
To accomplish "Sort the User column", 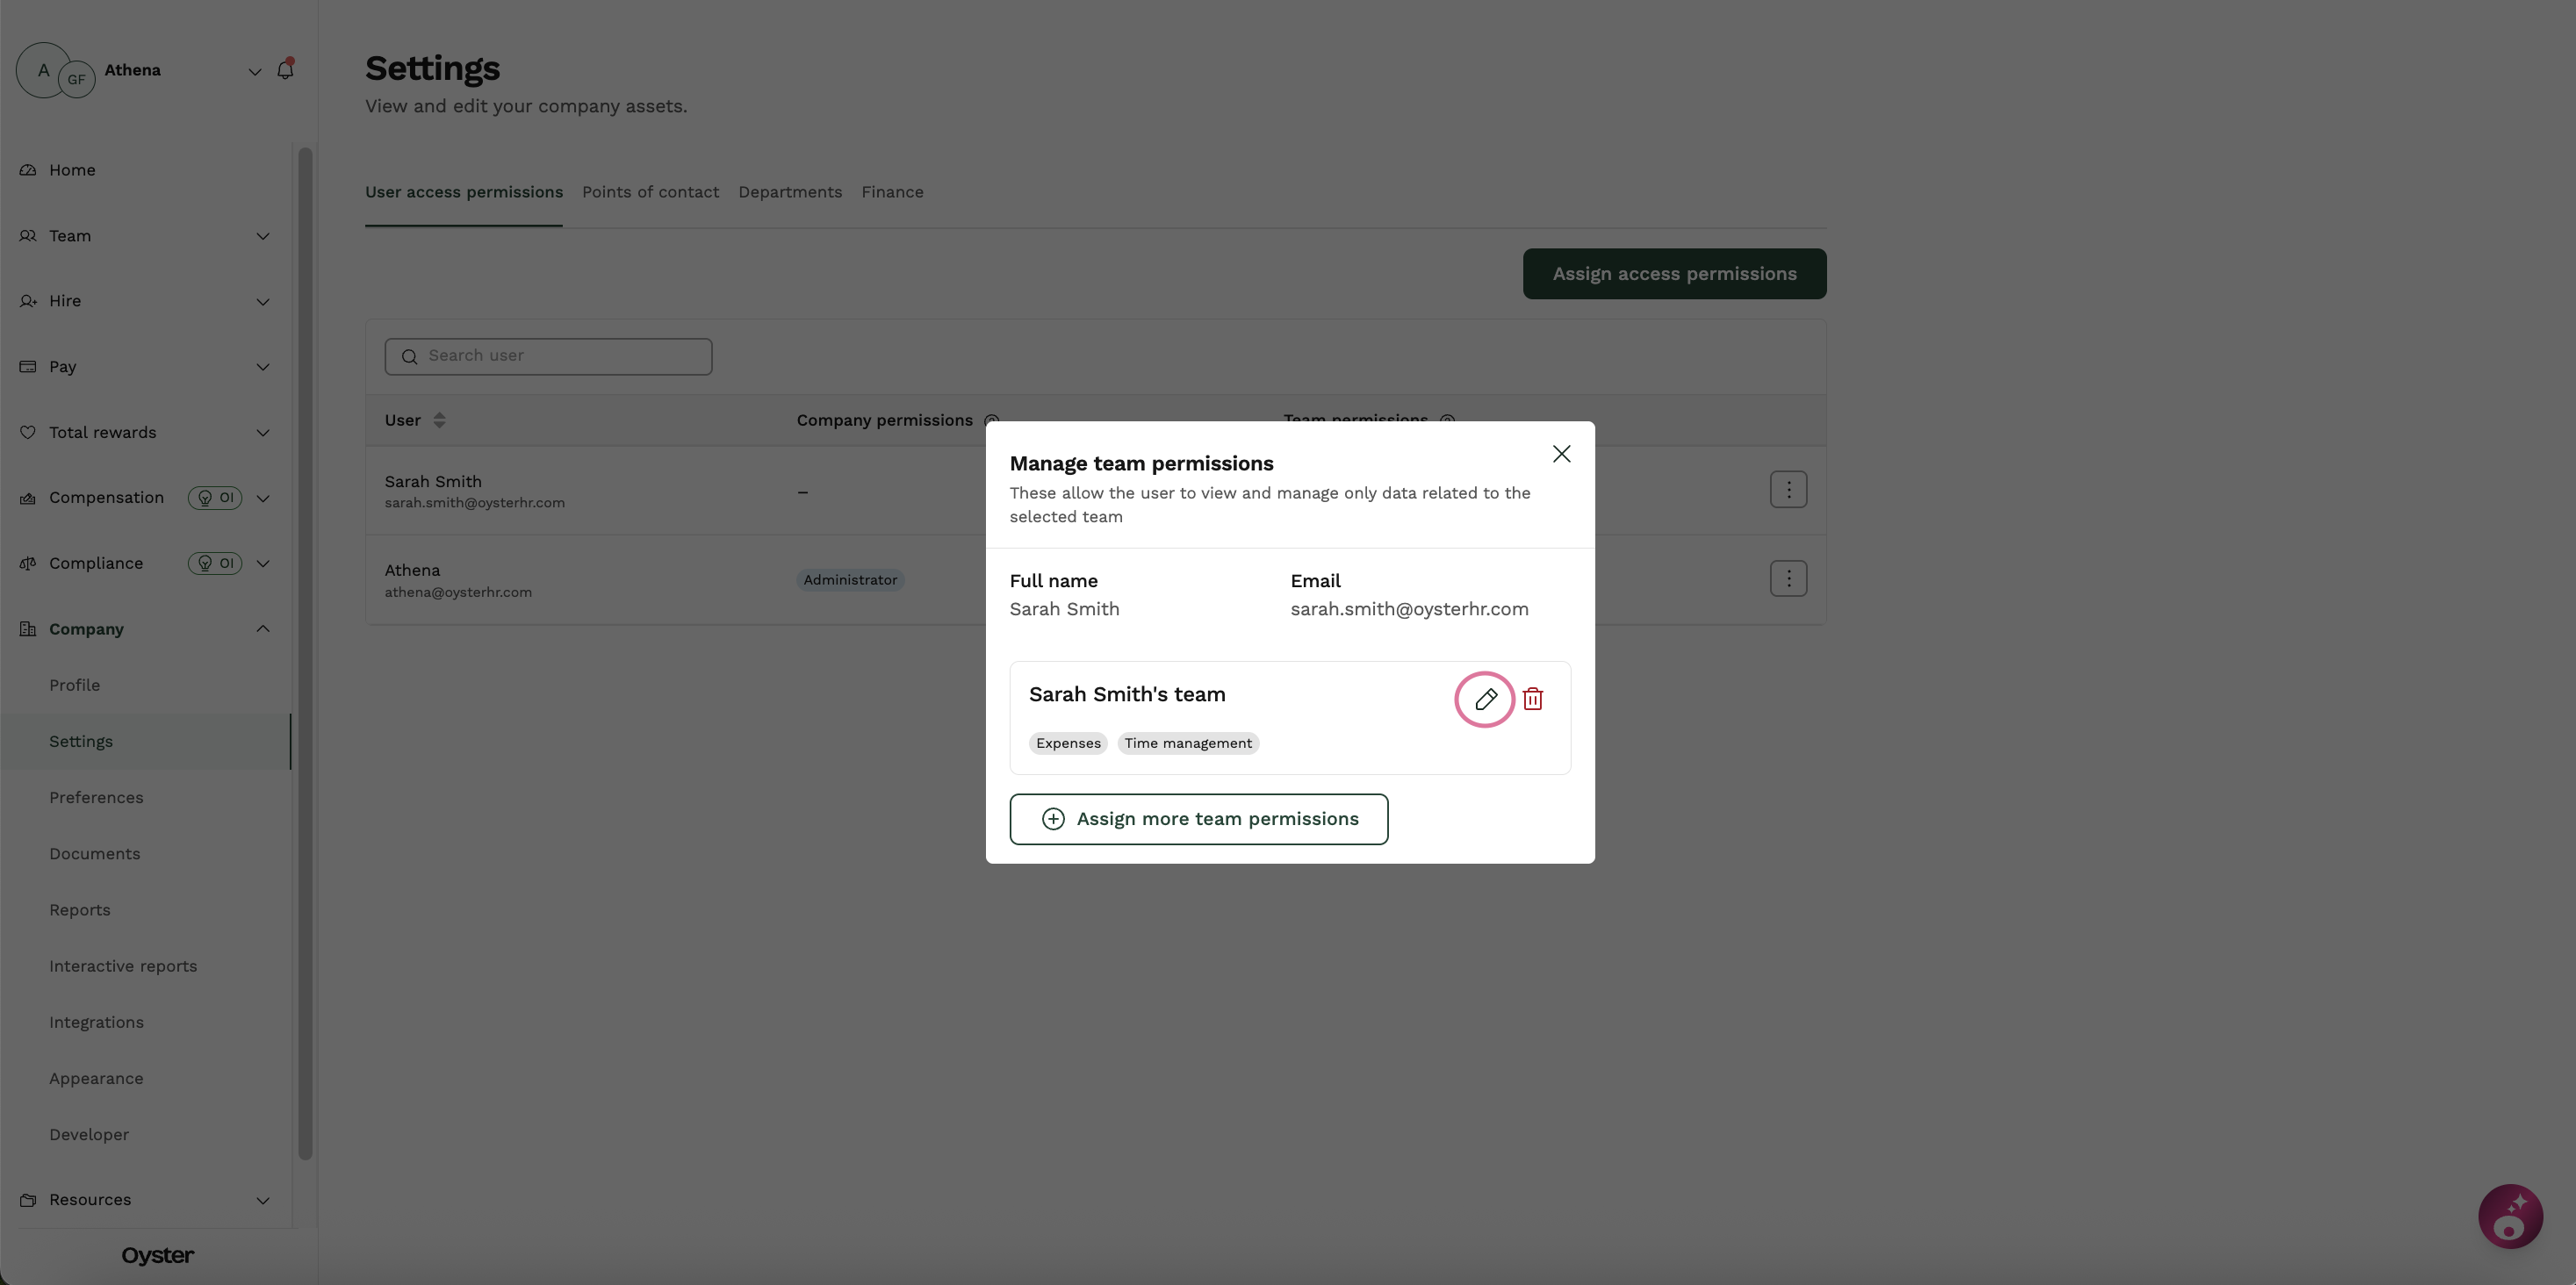I will [x=439, y=420].
